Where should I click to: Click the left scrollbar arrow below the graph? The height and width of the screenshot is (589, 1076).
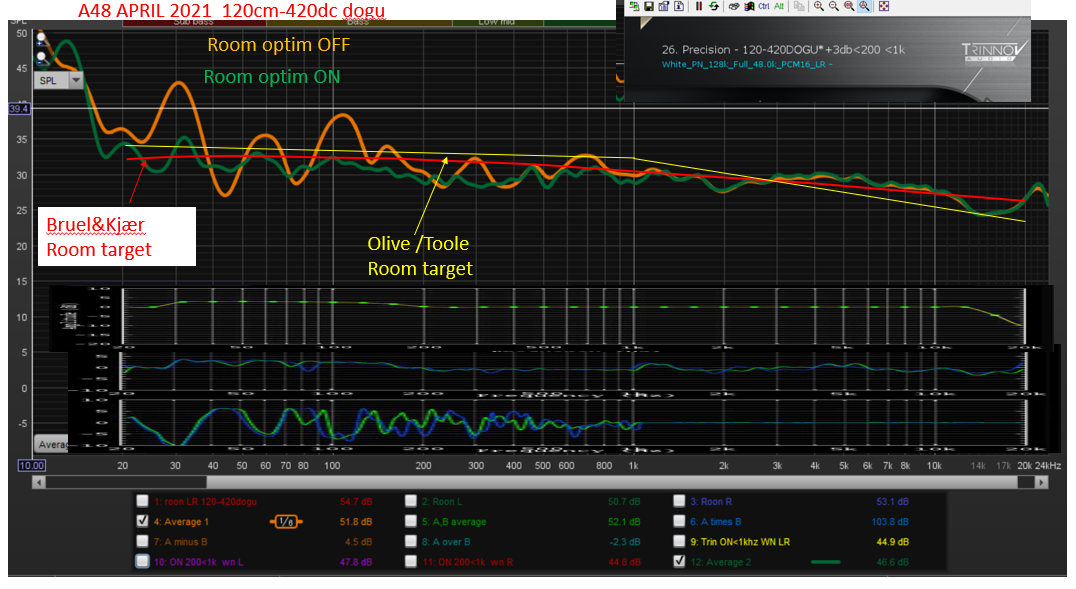(x=38, y=483)
